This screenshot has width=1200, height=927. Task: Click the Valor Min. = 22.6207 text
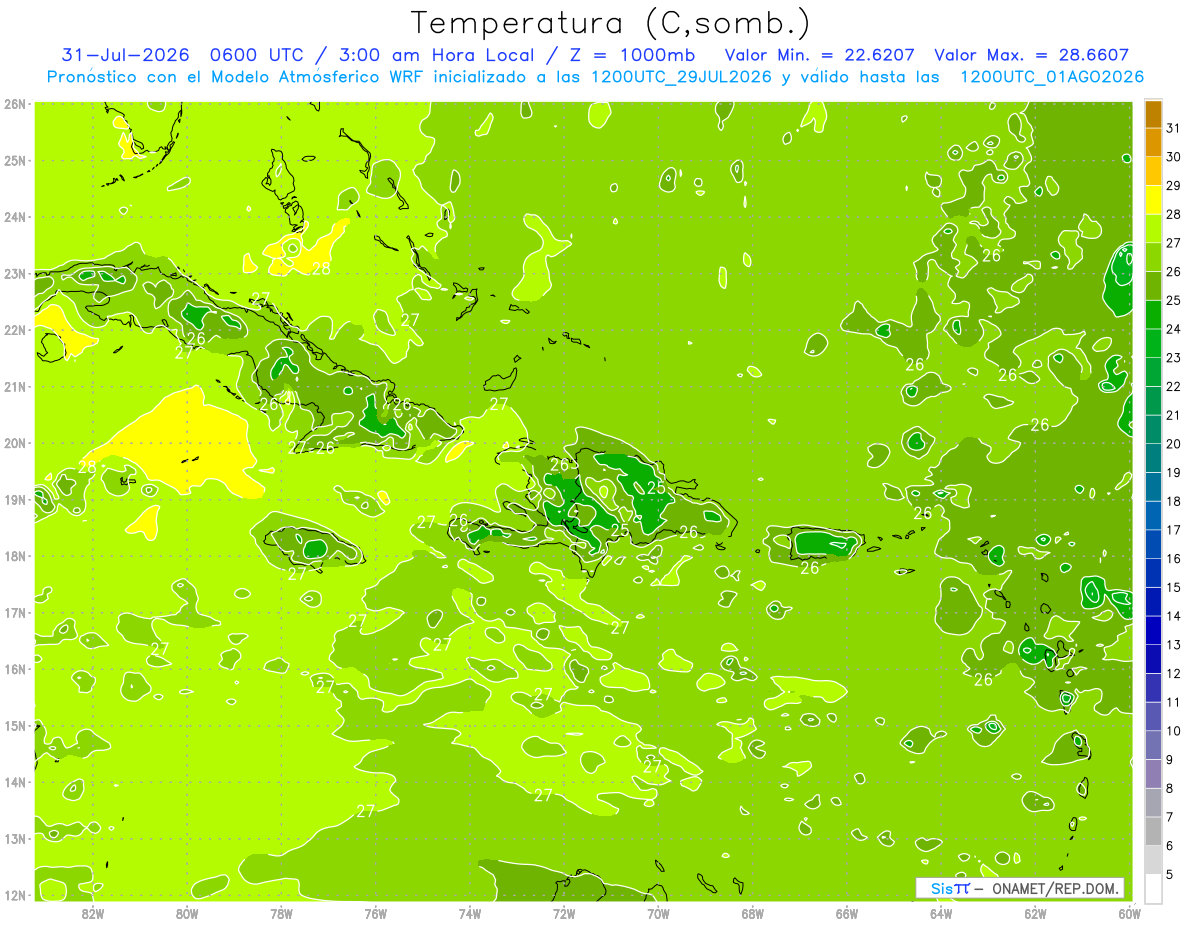coord(821,55)
